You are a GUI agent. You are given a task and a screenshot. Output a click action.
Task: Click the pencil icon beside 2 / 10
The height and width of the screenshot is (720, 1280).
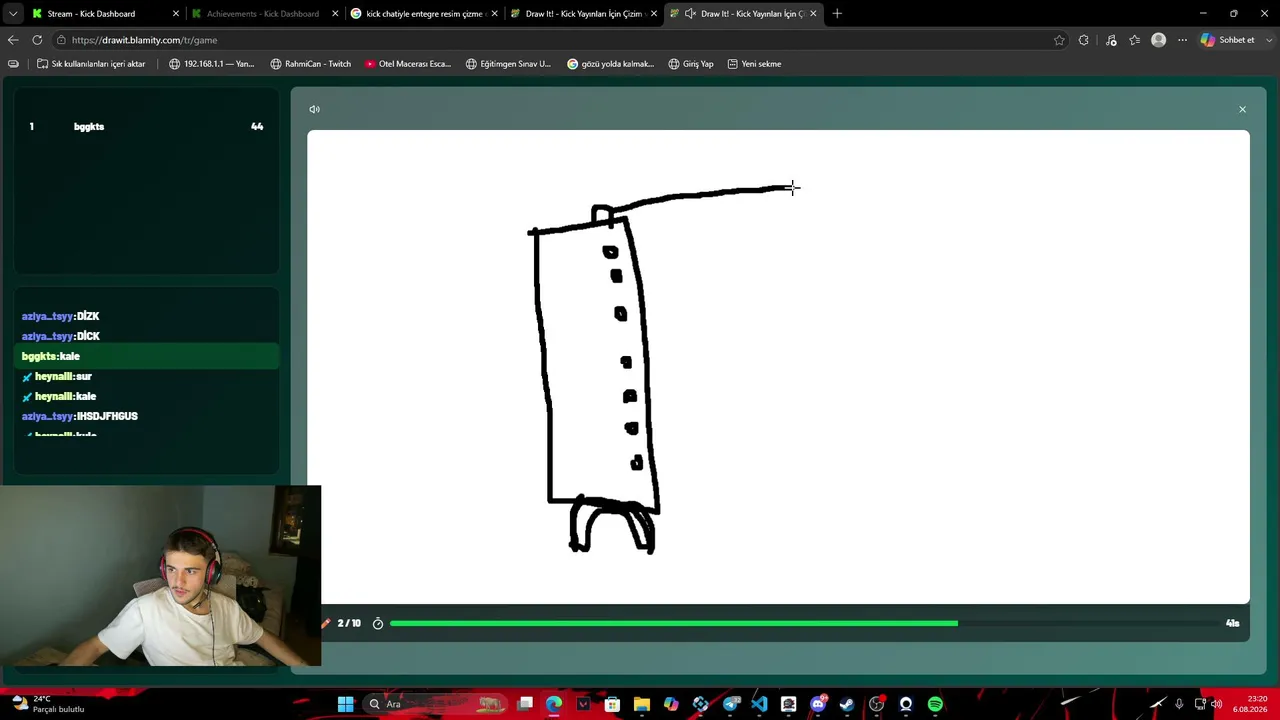326,623
